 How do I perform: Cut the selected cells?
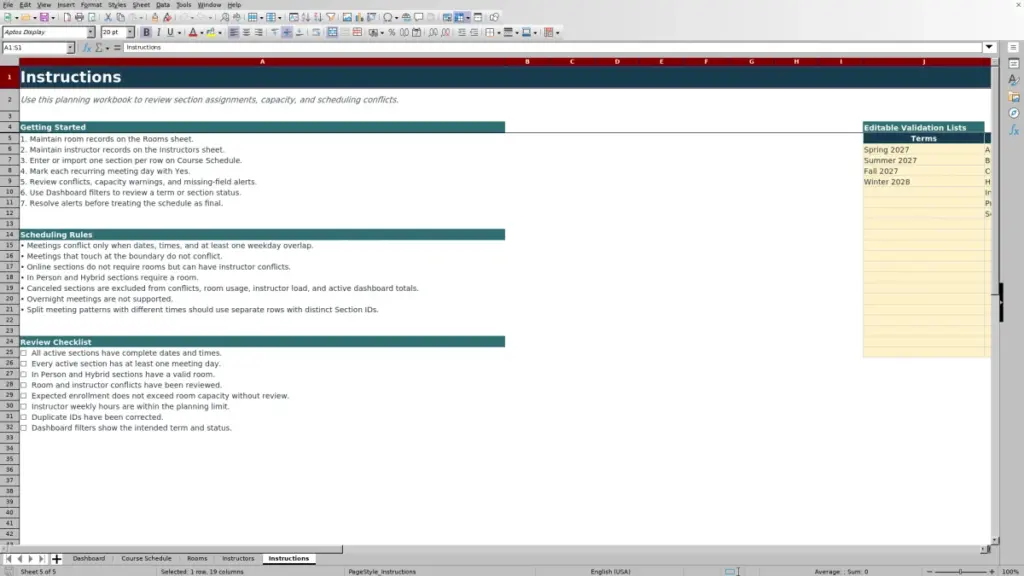click(x=108, y=18)
